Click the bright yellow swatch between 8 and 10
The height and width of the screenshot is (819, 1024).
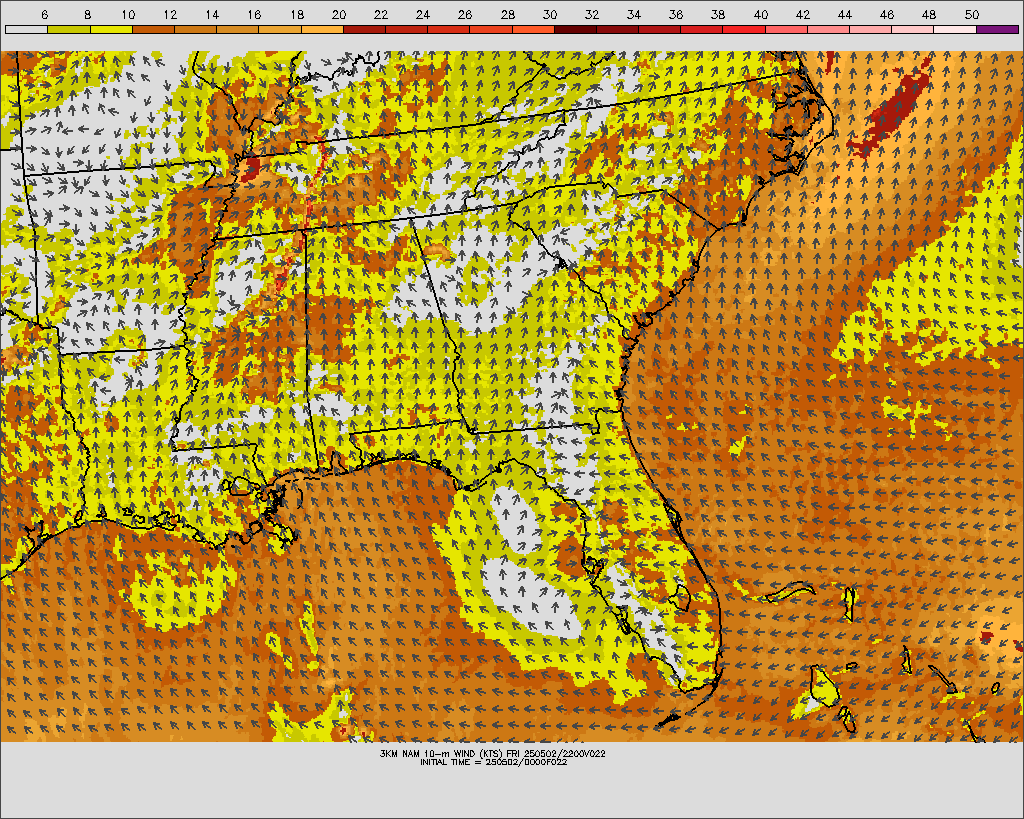(111, 29)
